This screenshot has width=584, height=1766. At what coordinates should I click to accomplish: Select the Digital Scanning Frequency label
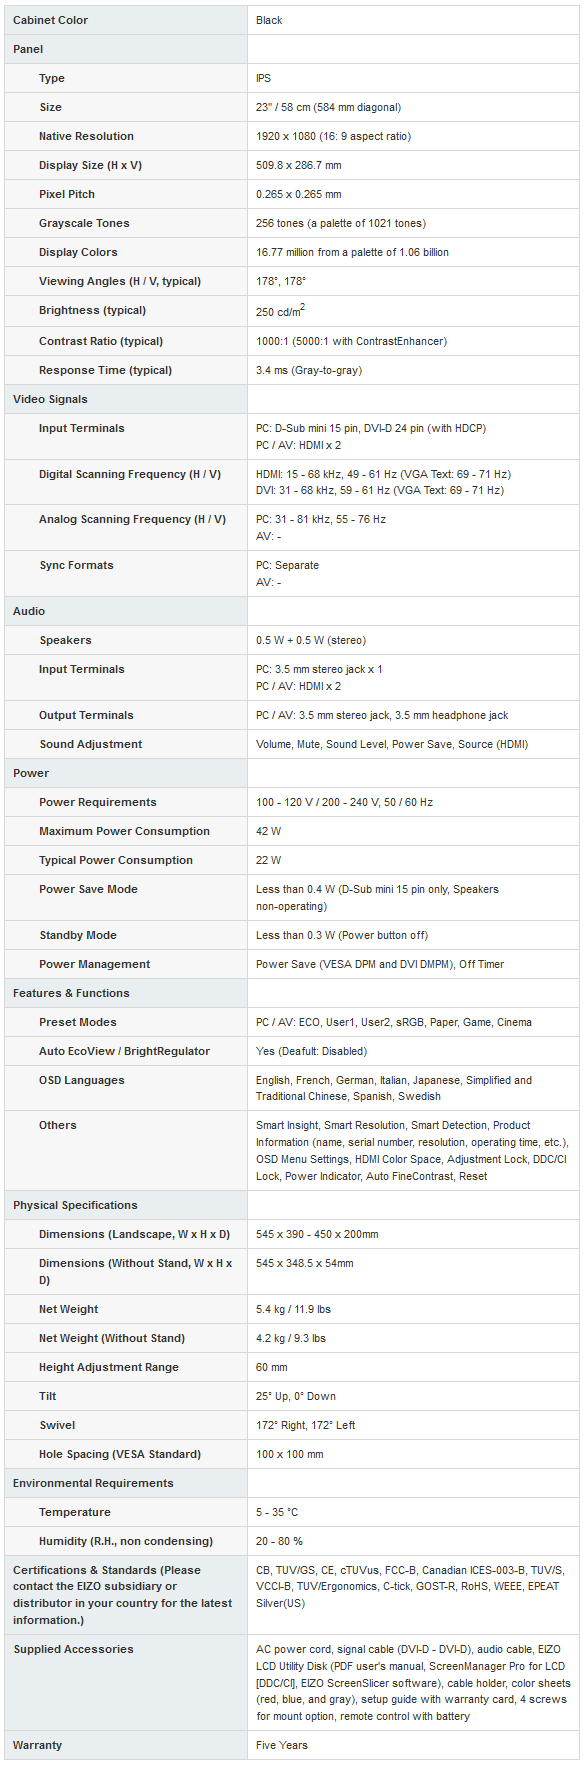coord(130,474)
